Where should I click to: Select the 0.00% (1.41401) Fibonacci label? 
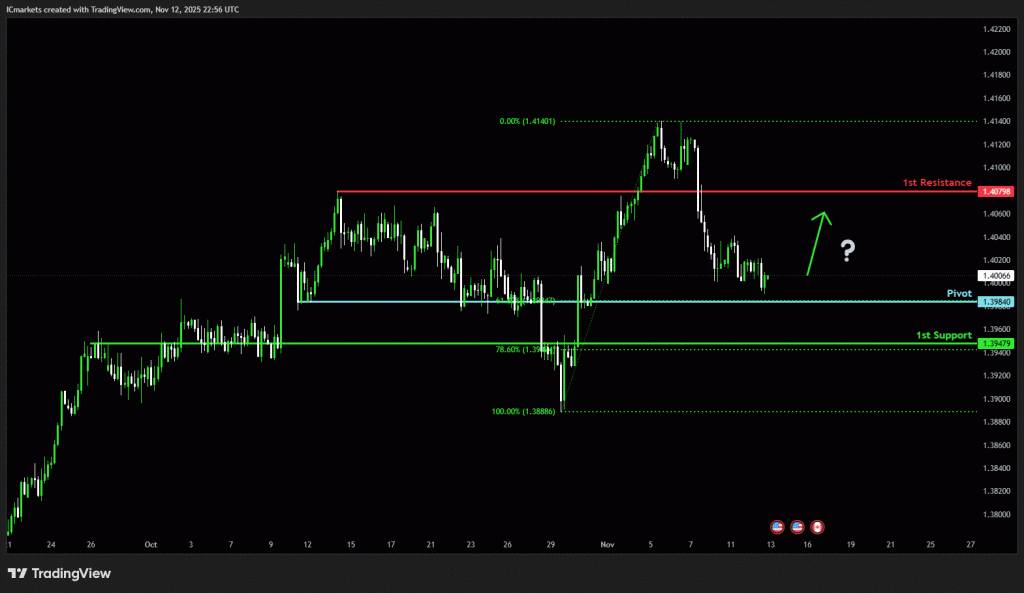click(528, 121)
